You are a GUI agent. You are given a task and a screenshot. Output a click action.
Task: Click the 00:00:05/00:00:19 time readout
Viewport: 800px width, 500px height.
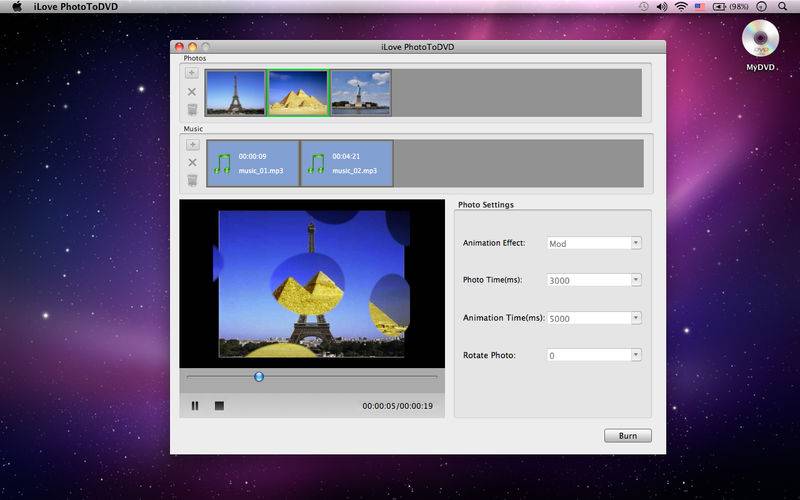(397, 406)
